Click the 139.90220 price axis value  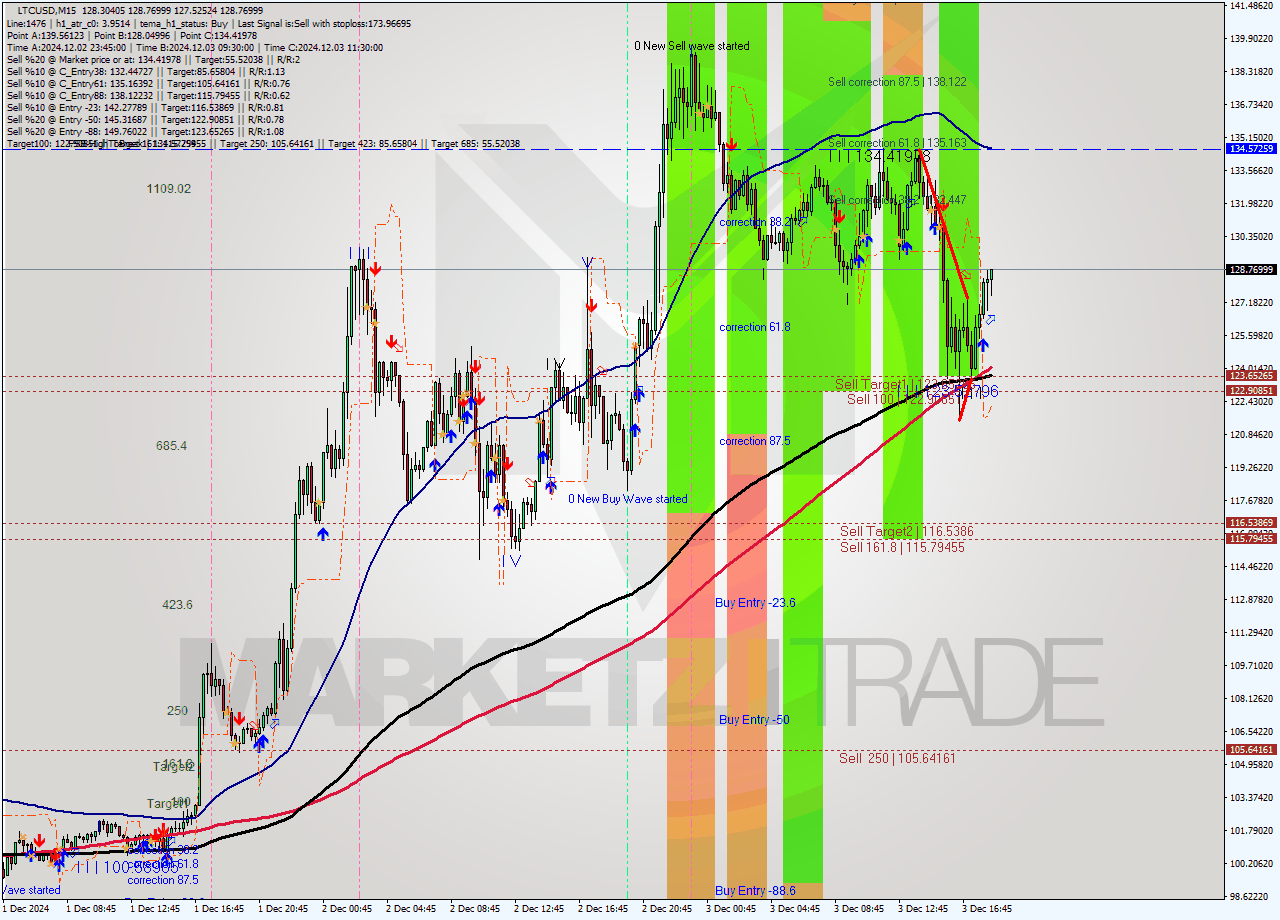1251,38
